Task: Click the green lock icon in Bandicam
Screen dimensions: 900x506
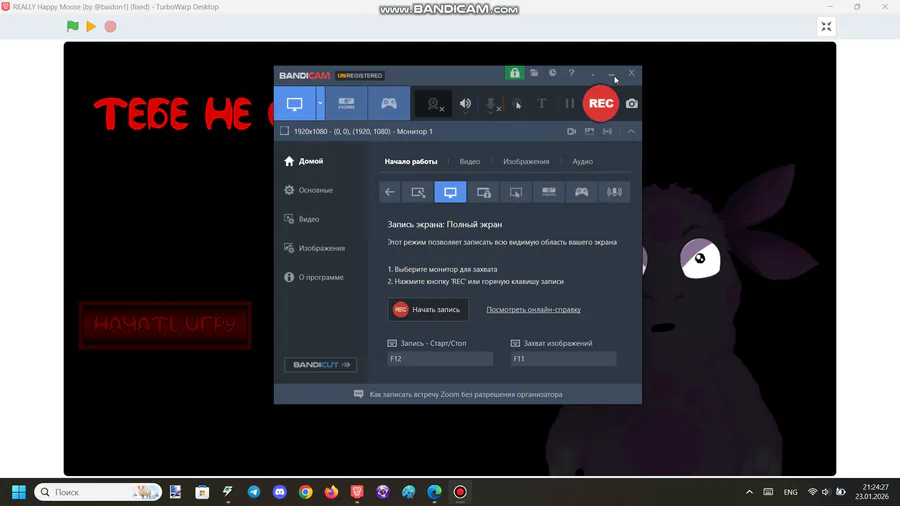Action: [514, 73]
